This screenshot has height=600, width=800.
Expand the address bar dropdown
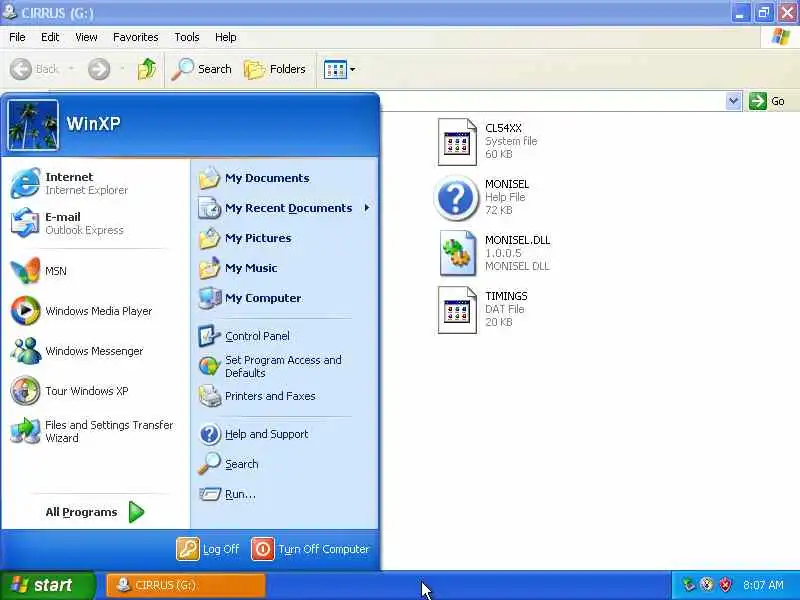pos(733,101)
